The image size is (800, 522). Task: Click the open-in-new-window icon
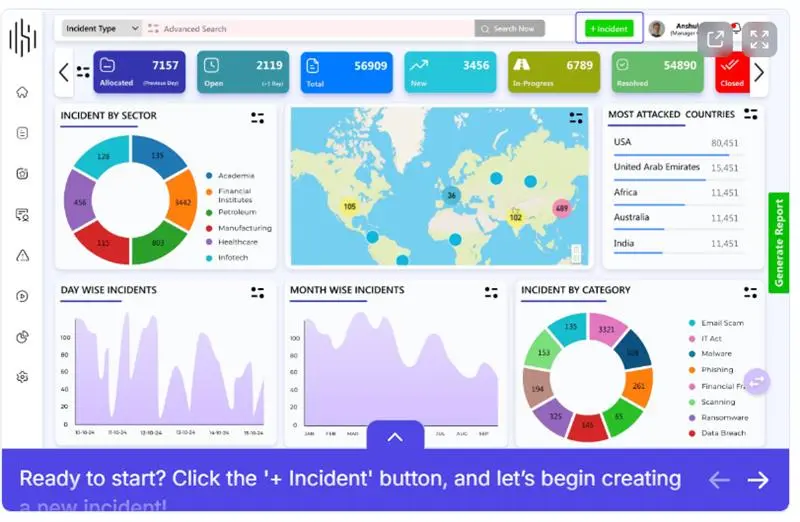pos(716,39)
